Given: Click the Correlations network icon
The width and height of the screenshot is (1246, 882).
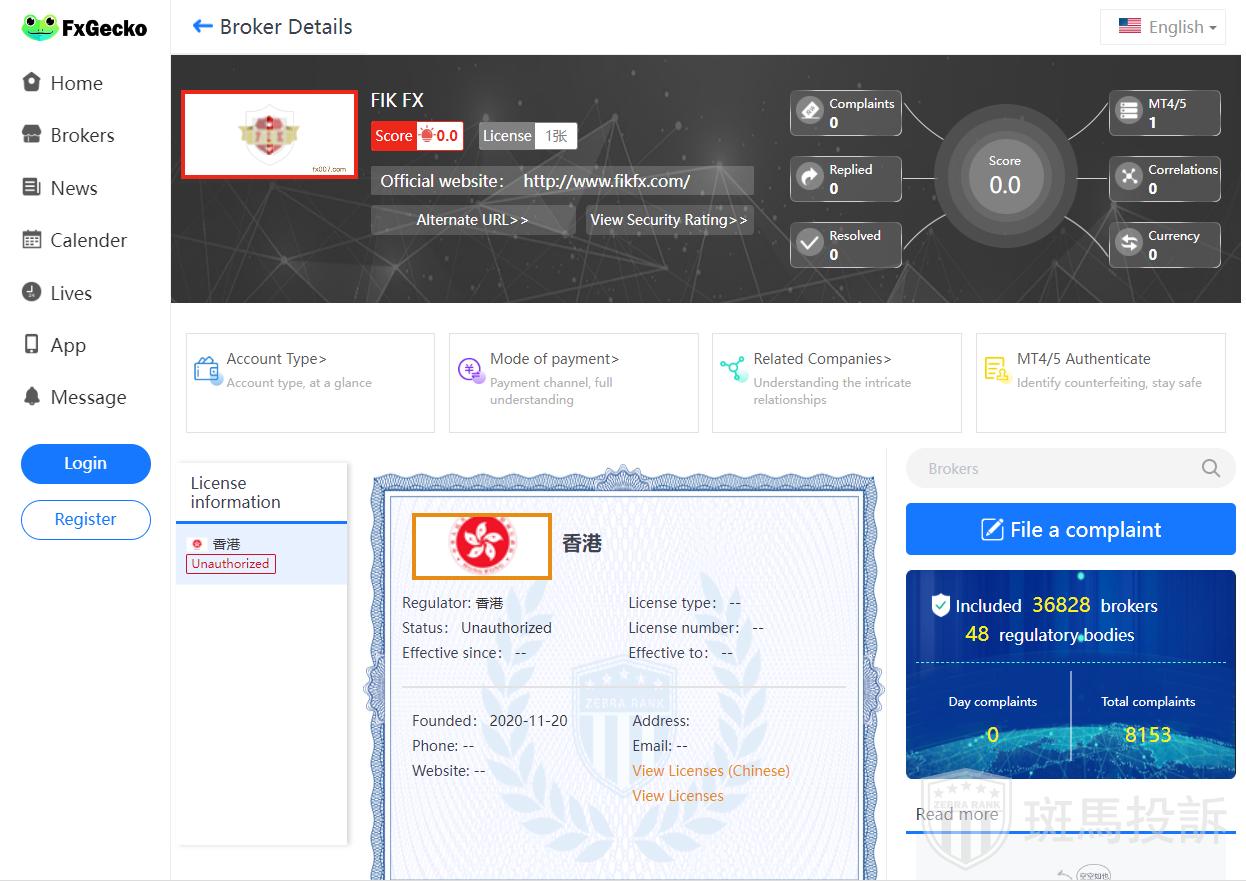Looking at the screenshot, I should (x=1129, y=178).
